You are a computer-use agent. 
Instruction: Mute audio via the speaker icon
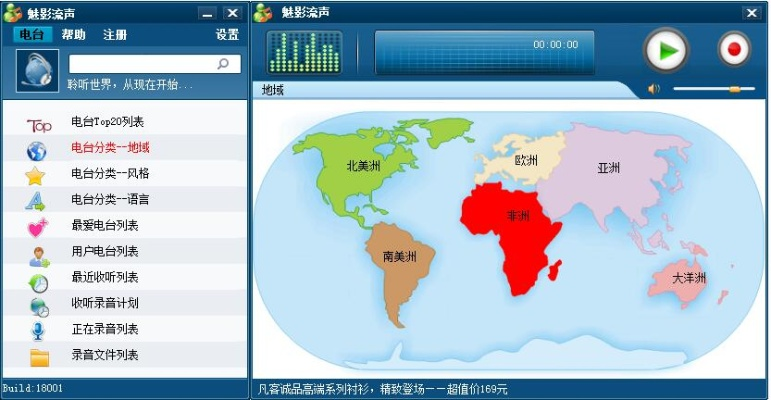pyautogui.click(x=654, y=89)
